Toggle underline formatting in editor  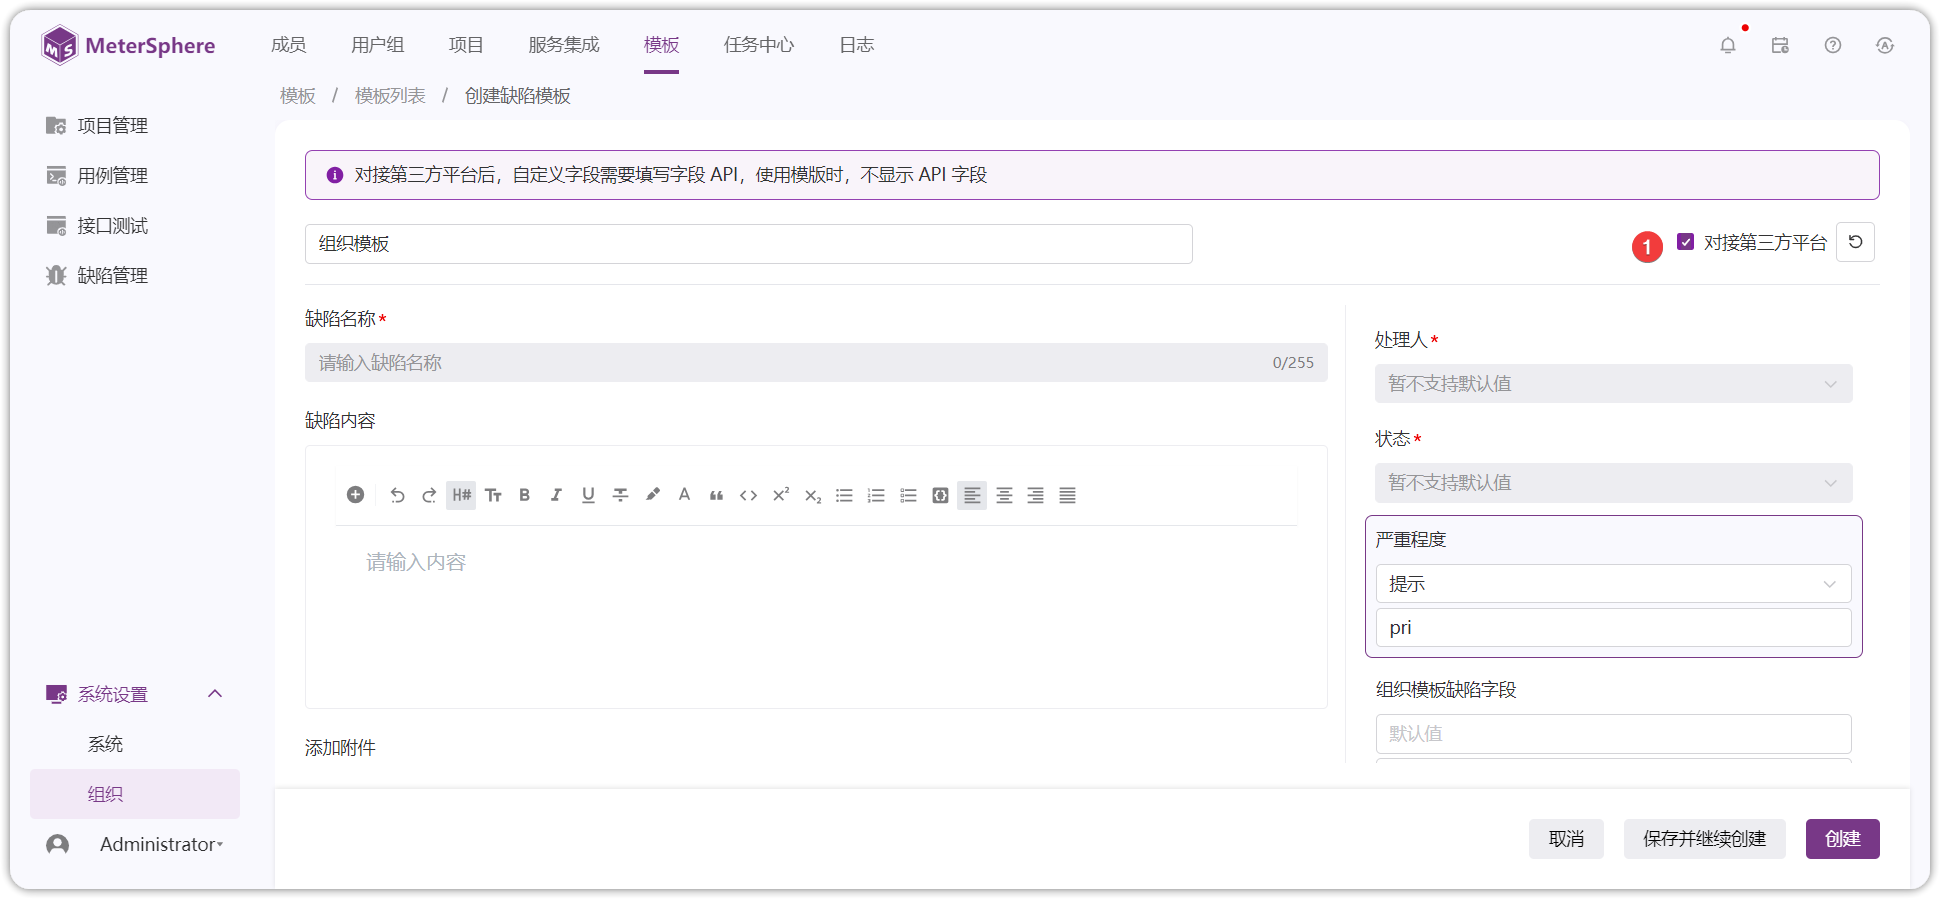[588, 495]
